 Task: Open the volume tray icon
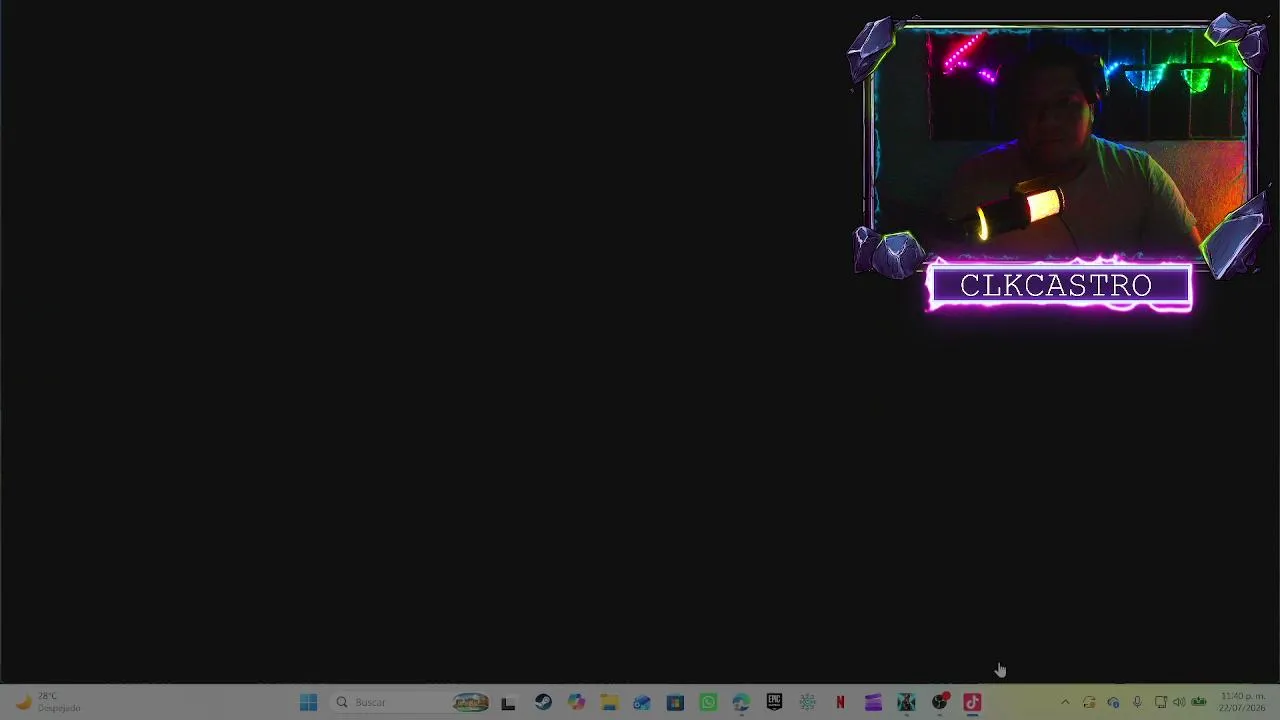[1179, 702]
